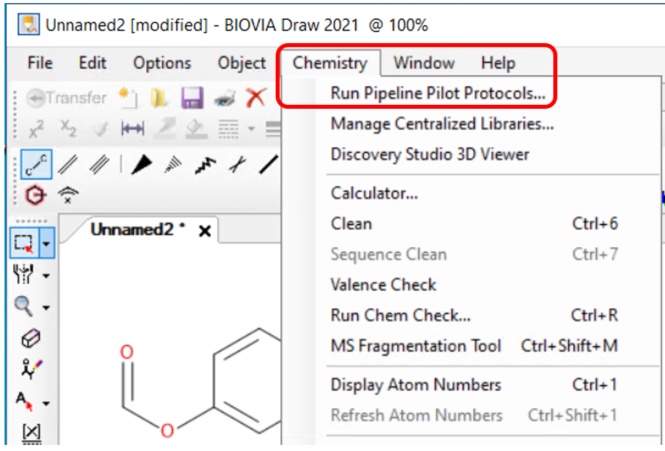Open the line style dropdown arrow
The width and height of the screenshot is (665, 451).
coord(251,129)
